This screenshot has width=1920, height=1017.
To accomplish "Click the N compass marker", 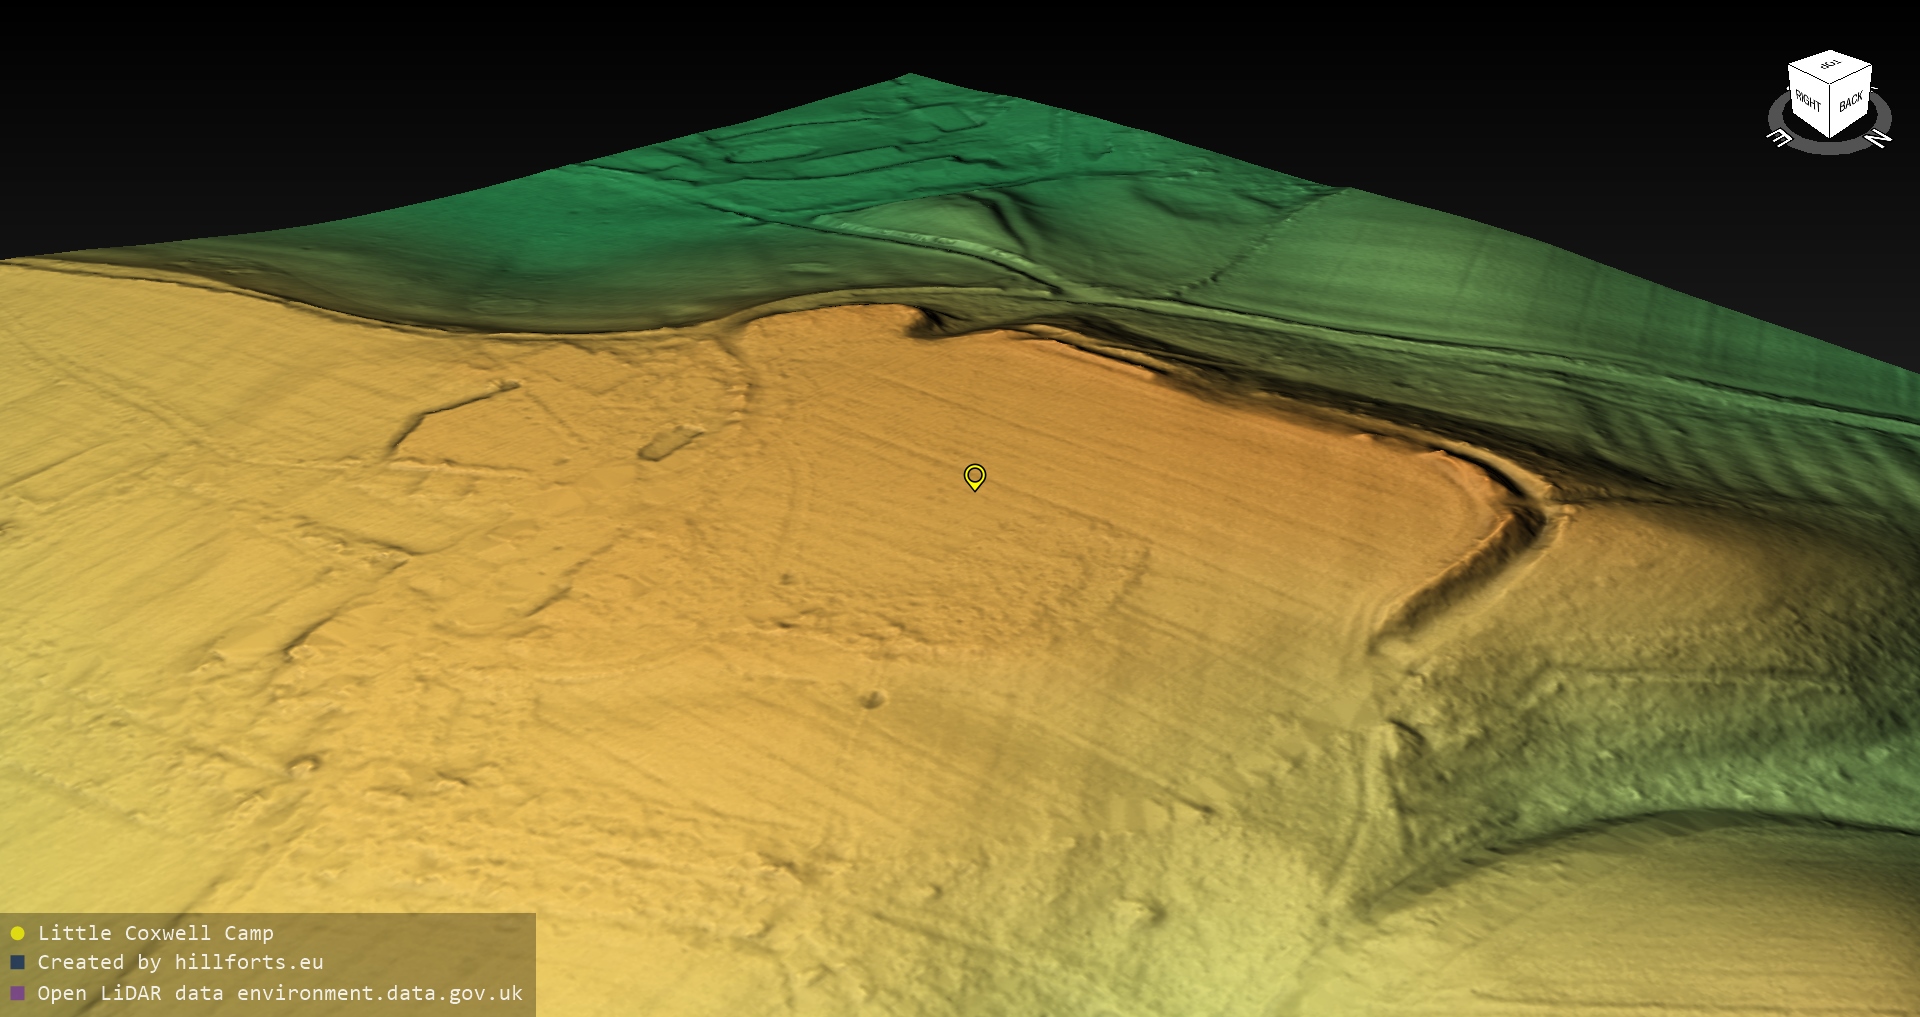I will click(1879, 138).
